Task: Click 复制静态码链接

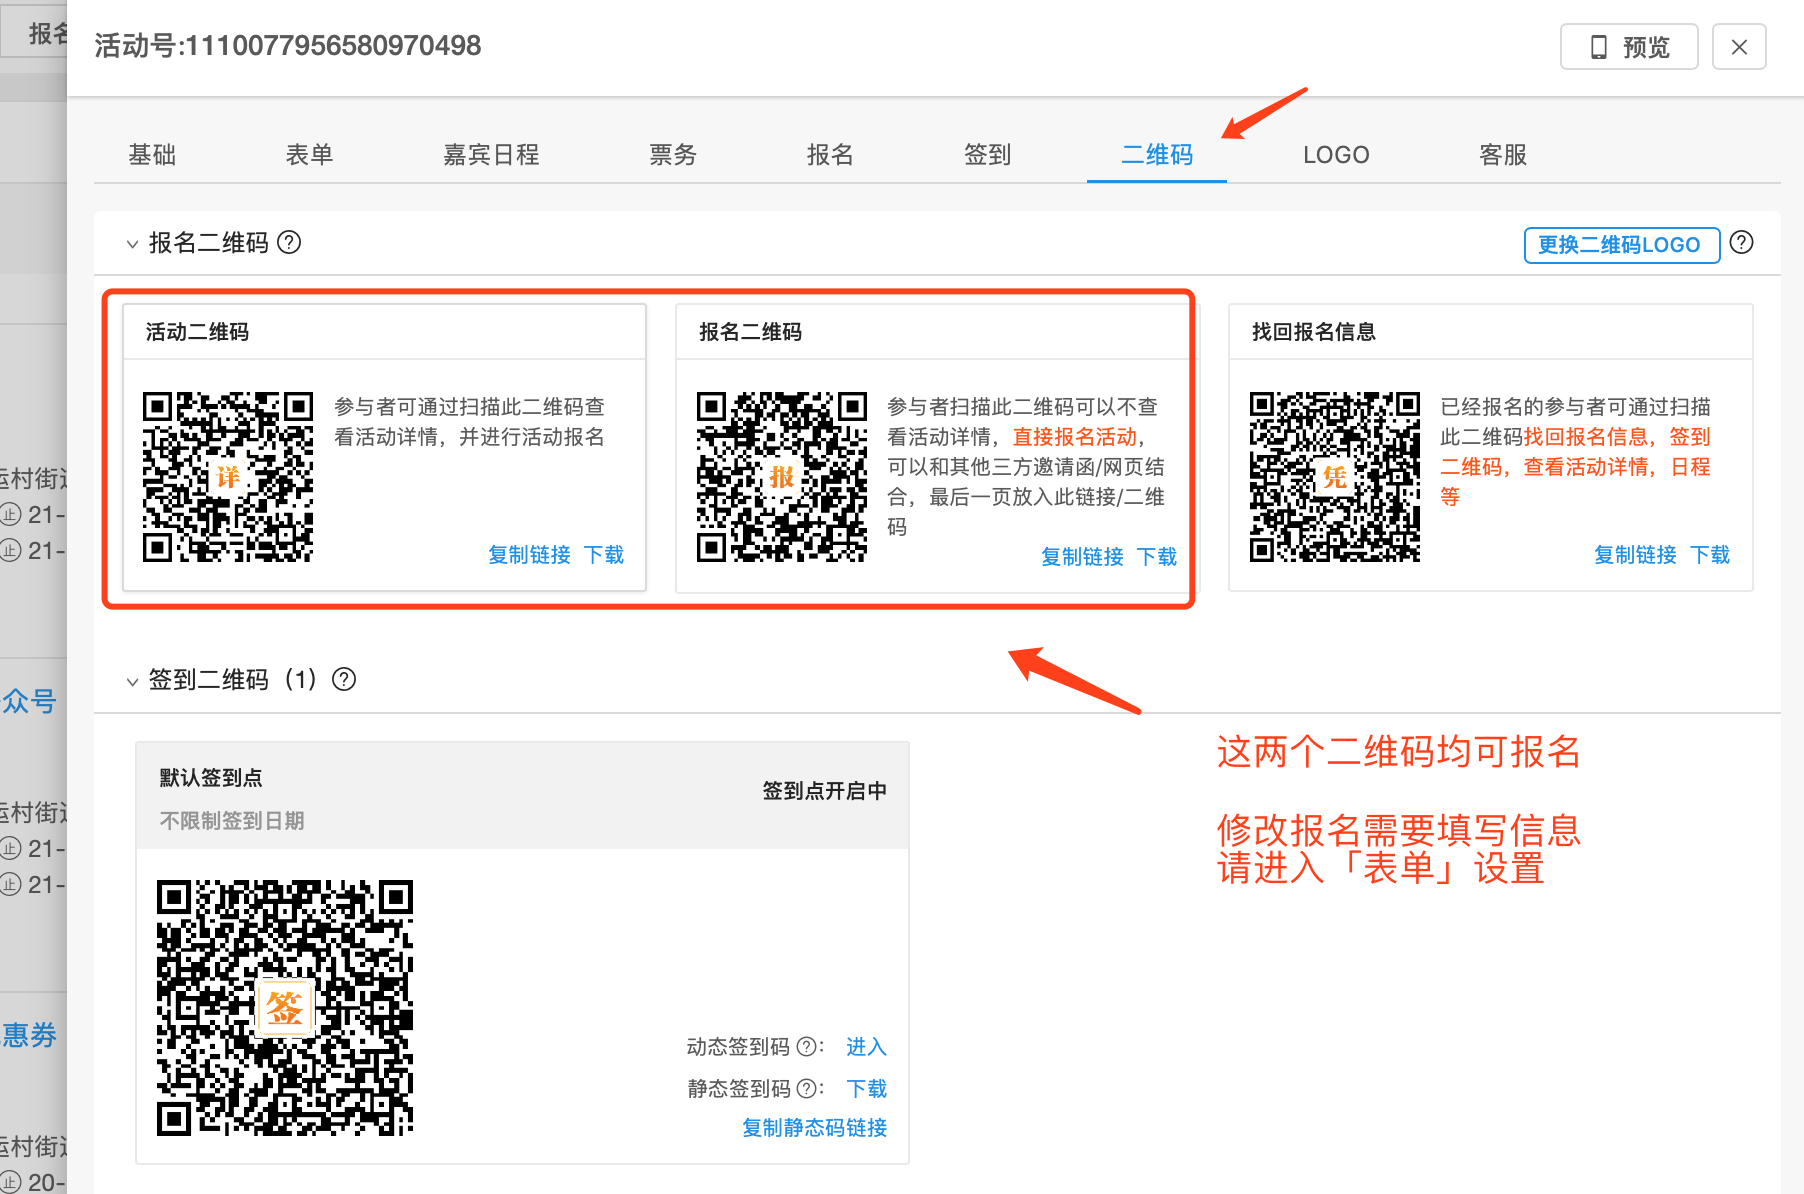Action: tap(814, 1128)
